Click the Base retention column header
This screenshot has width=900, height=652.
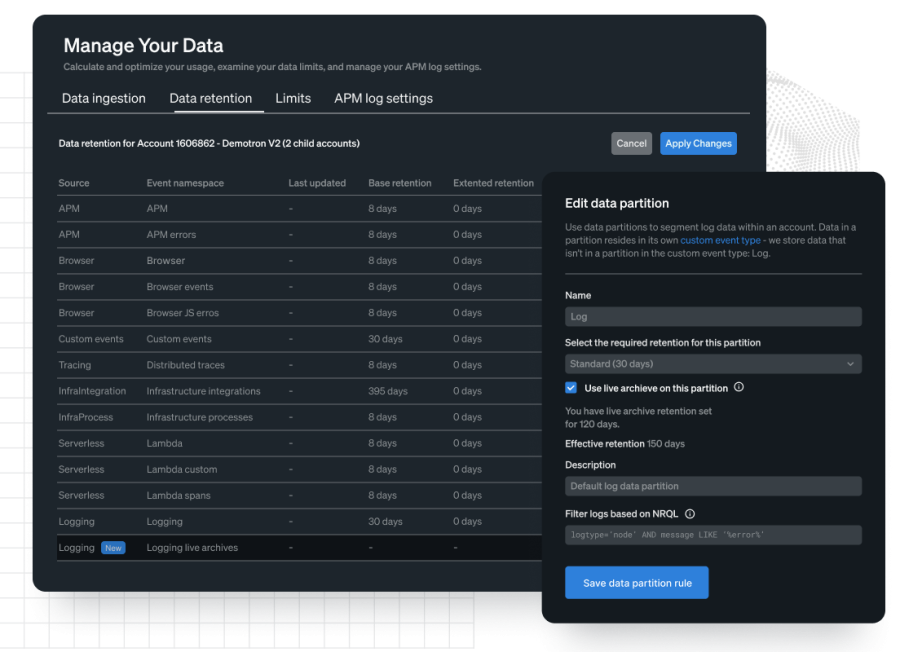click(400, 183)
